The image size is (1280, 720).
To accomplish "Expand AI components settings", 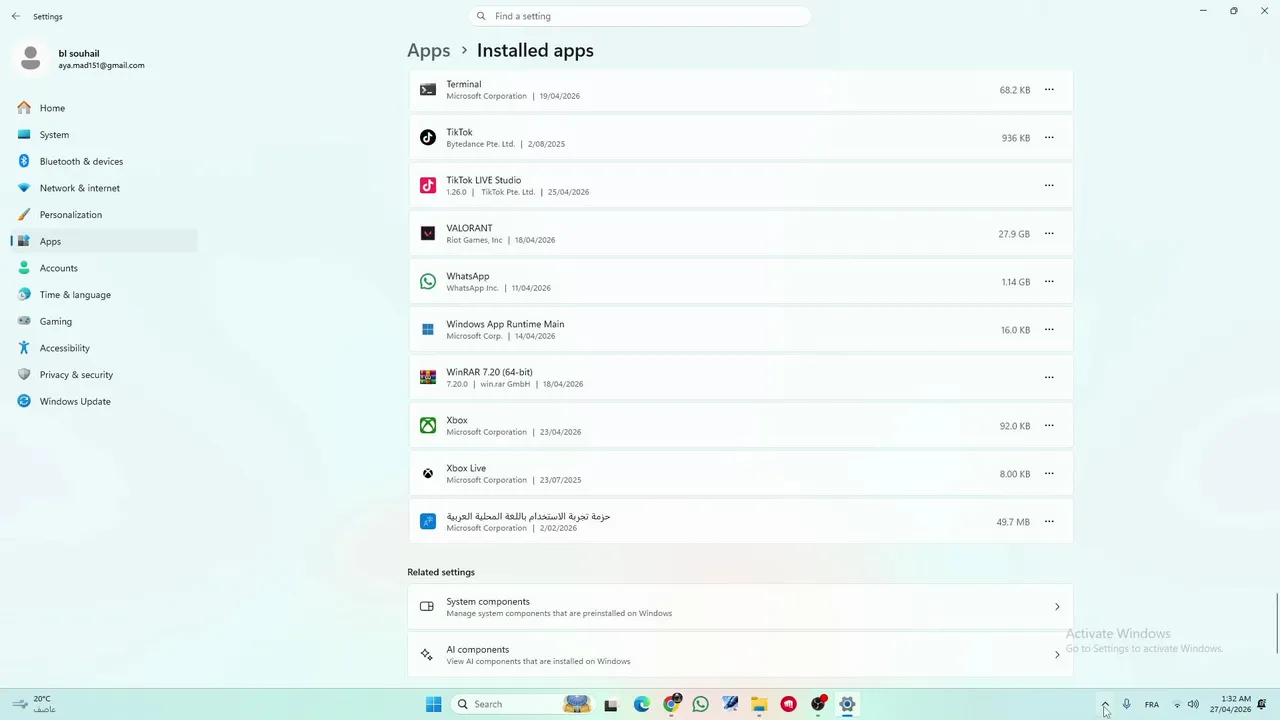I will coord(740,655).
